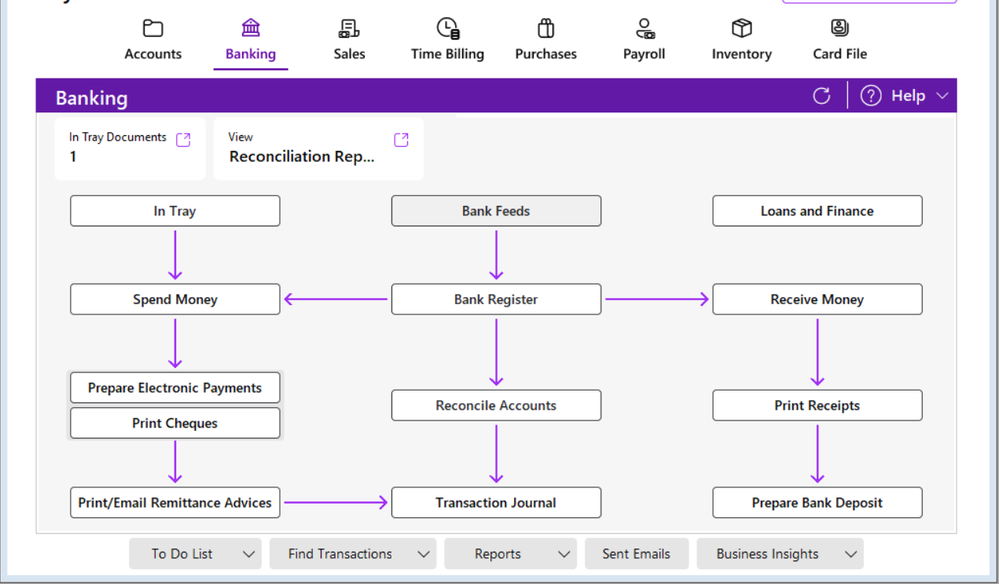Open Time Billing clock icon

point(448,28)
